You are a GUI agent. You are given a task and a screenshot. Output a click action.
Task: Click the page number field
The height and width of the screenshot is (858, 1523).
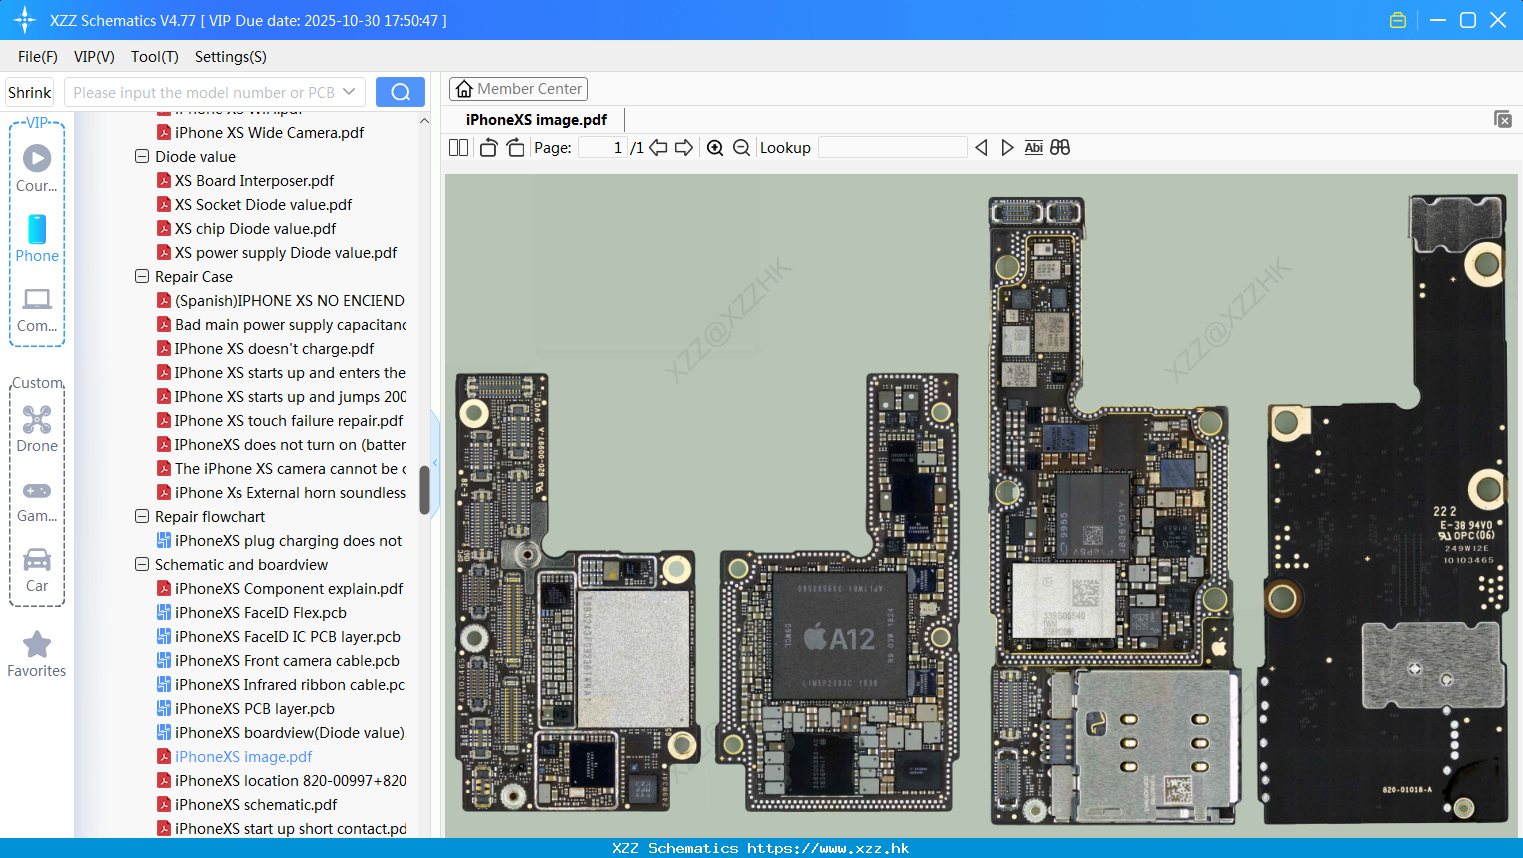603,147
